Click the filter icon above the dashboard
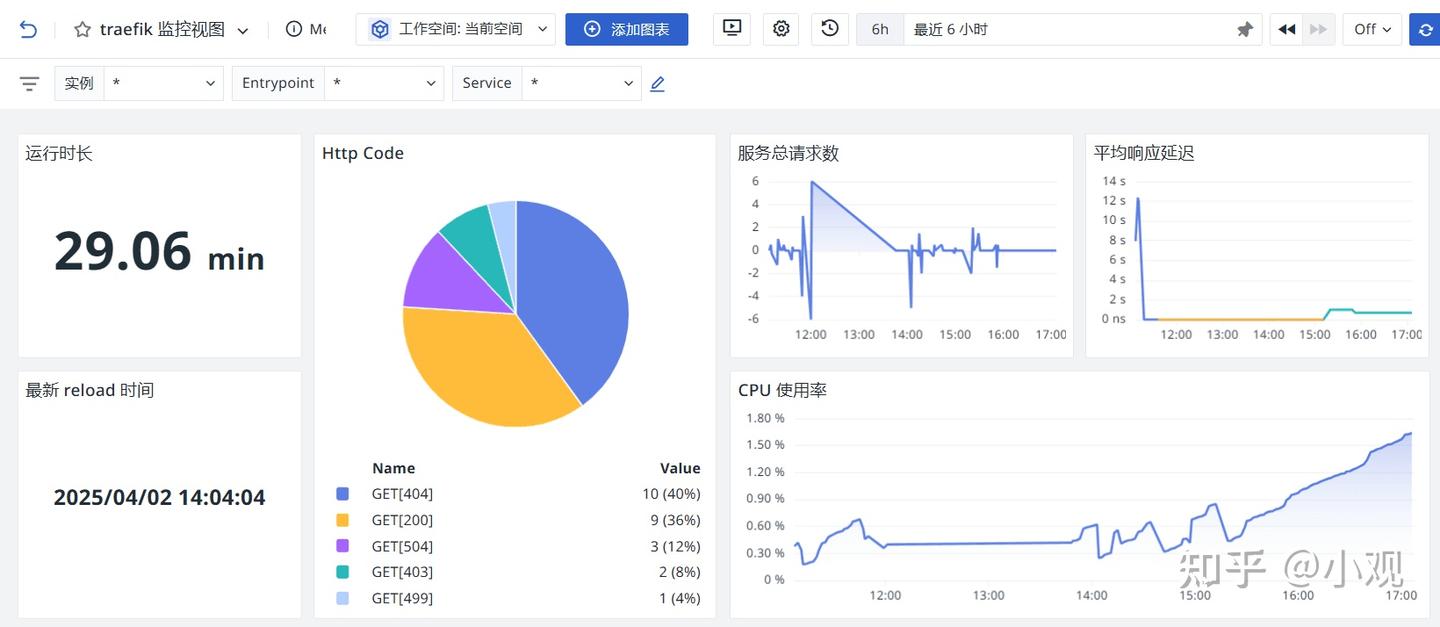This screenshot has width=1440, height=627. coord(29,83)
